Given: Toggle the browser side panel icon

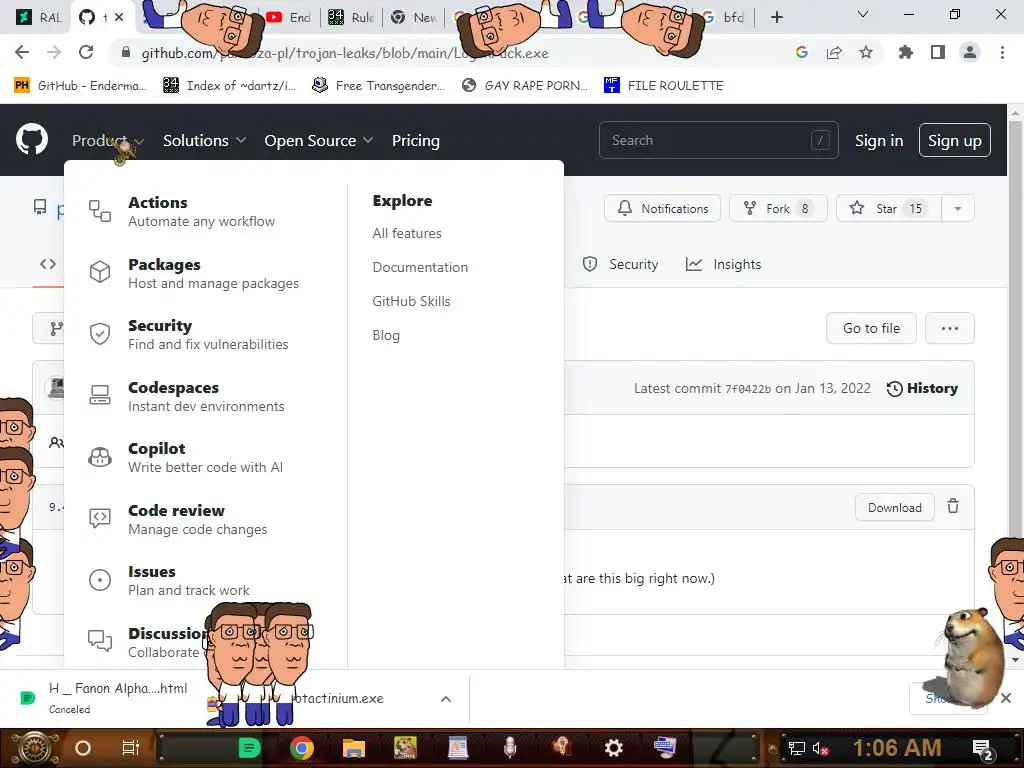Looking at the screenshot, I should tap(938, 52).
